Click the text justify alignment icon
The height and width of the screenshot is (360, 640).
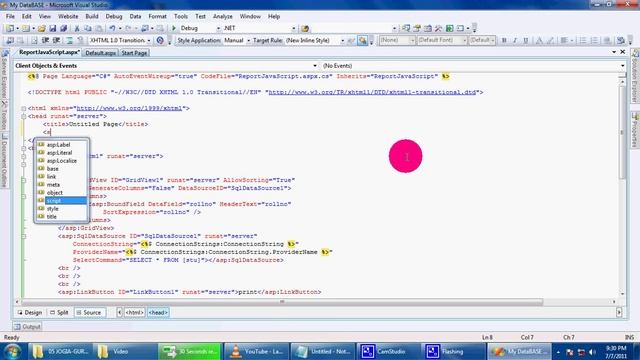pos(564,40)
